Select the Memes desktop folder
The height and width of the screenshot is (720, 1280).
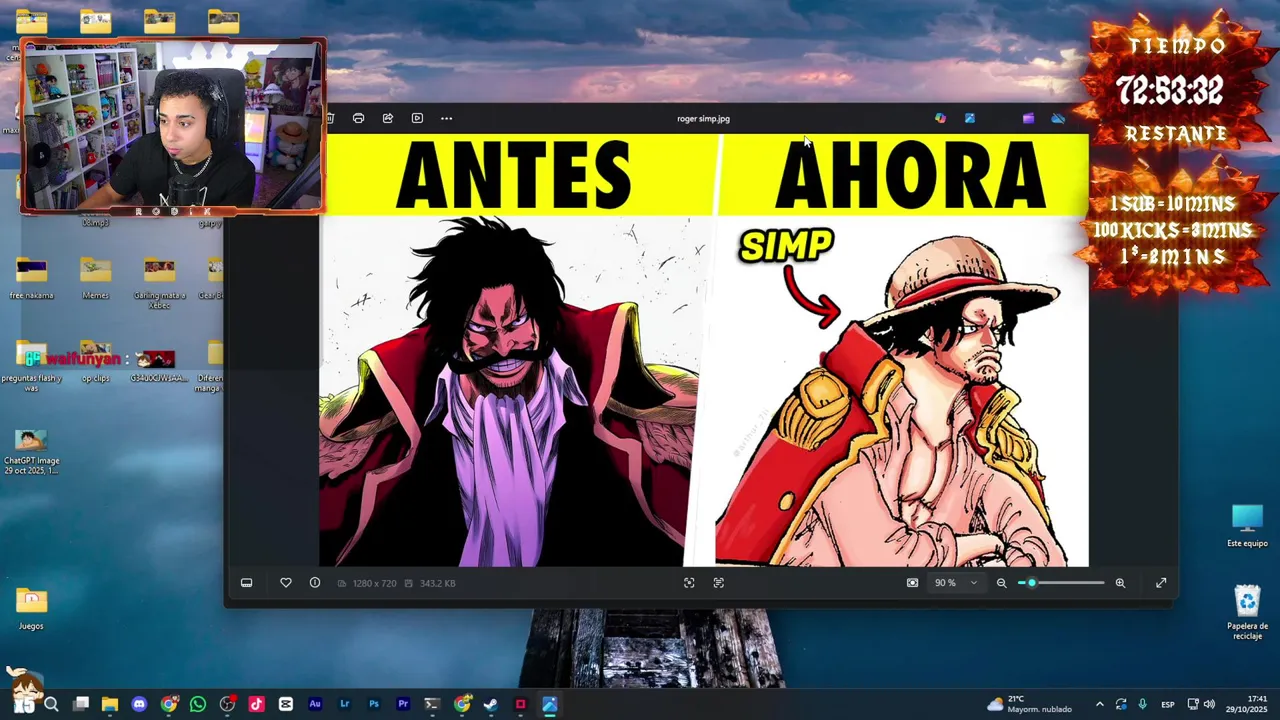tap(95, 278)
